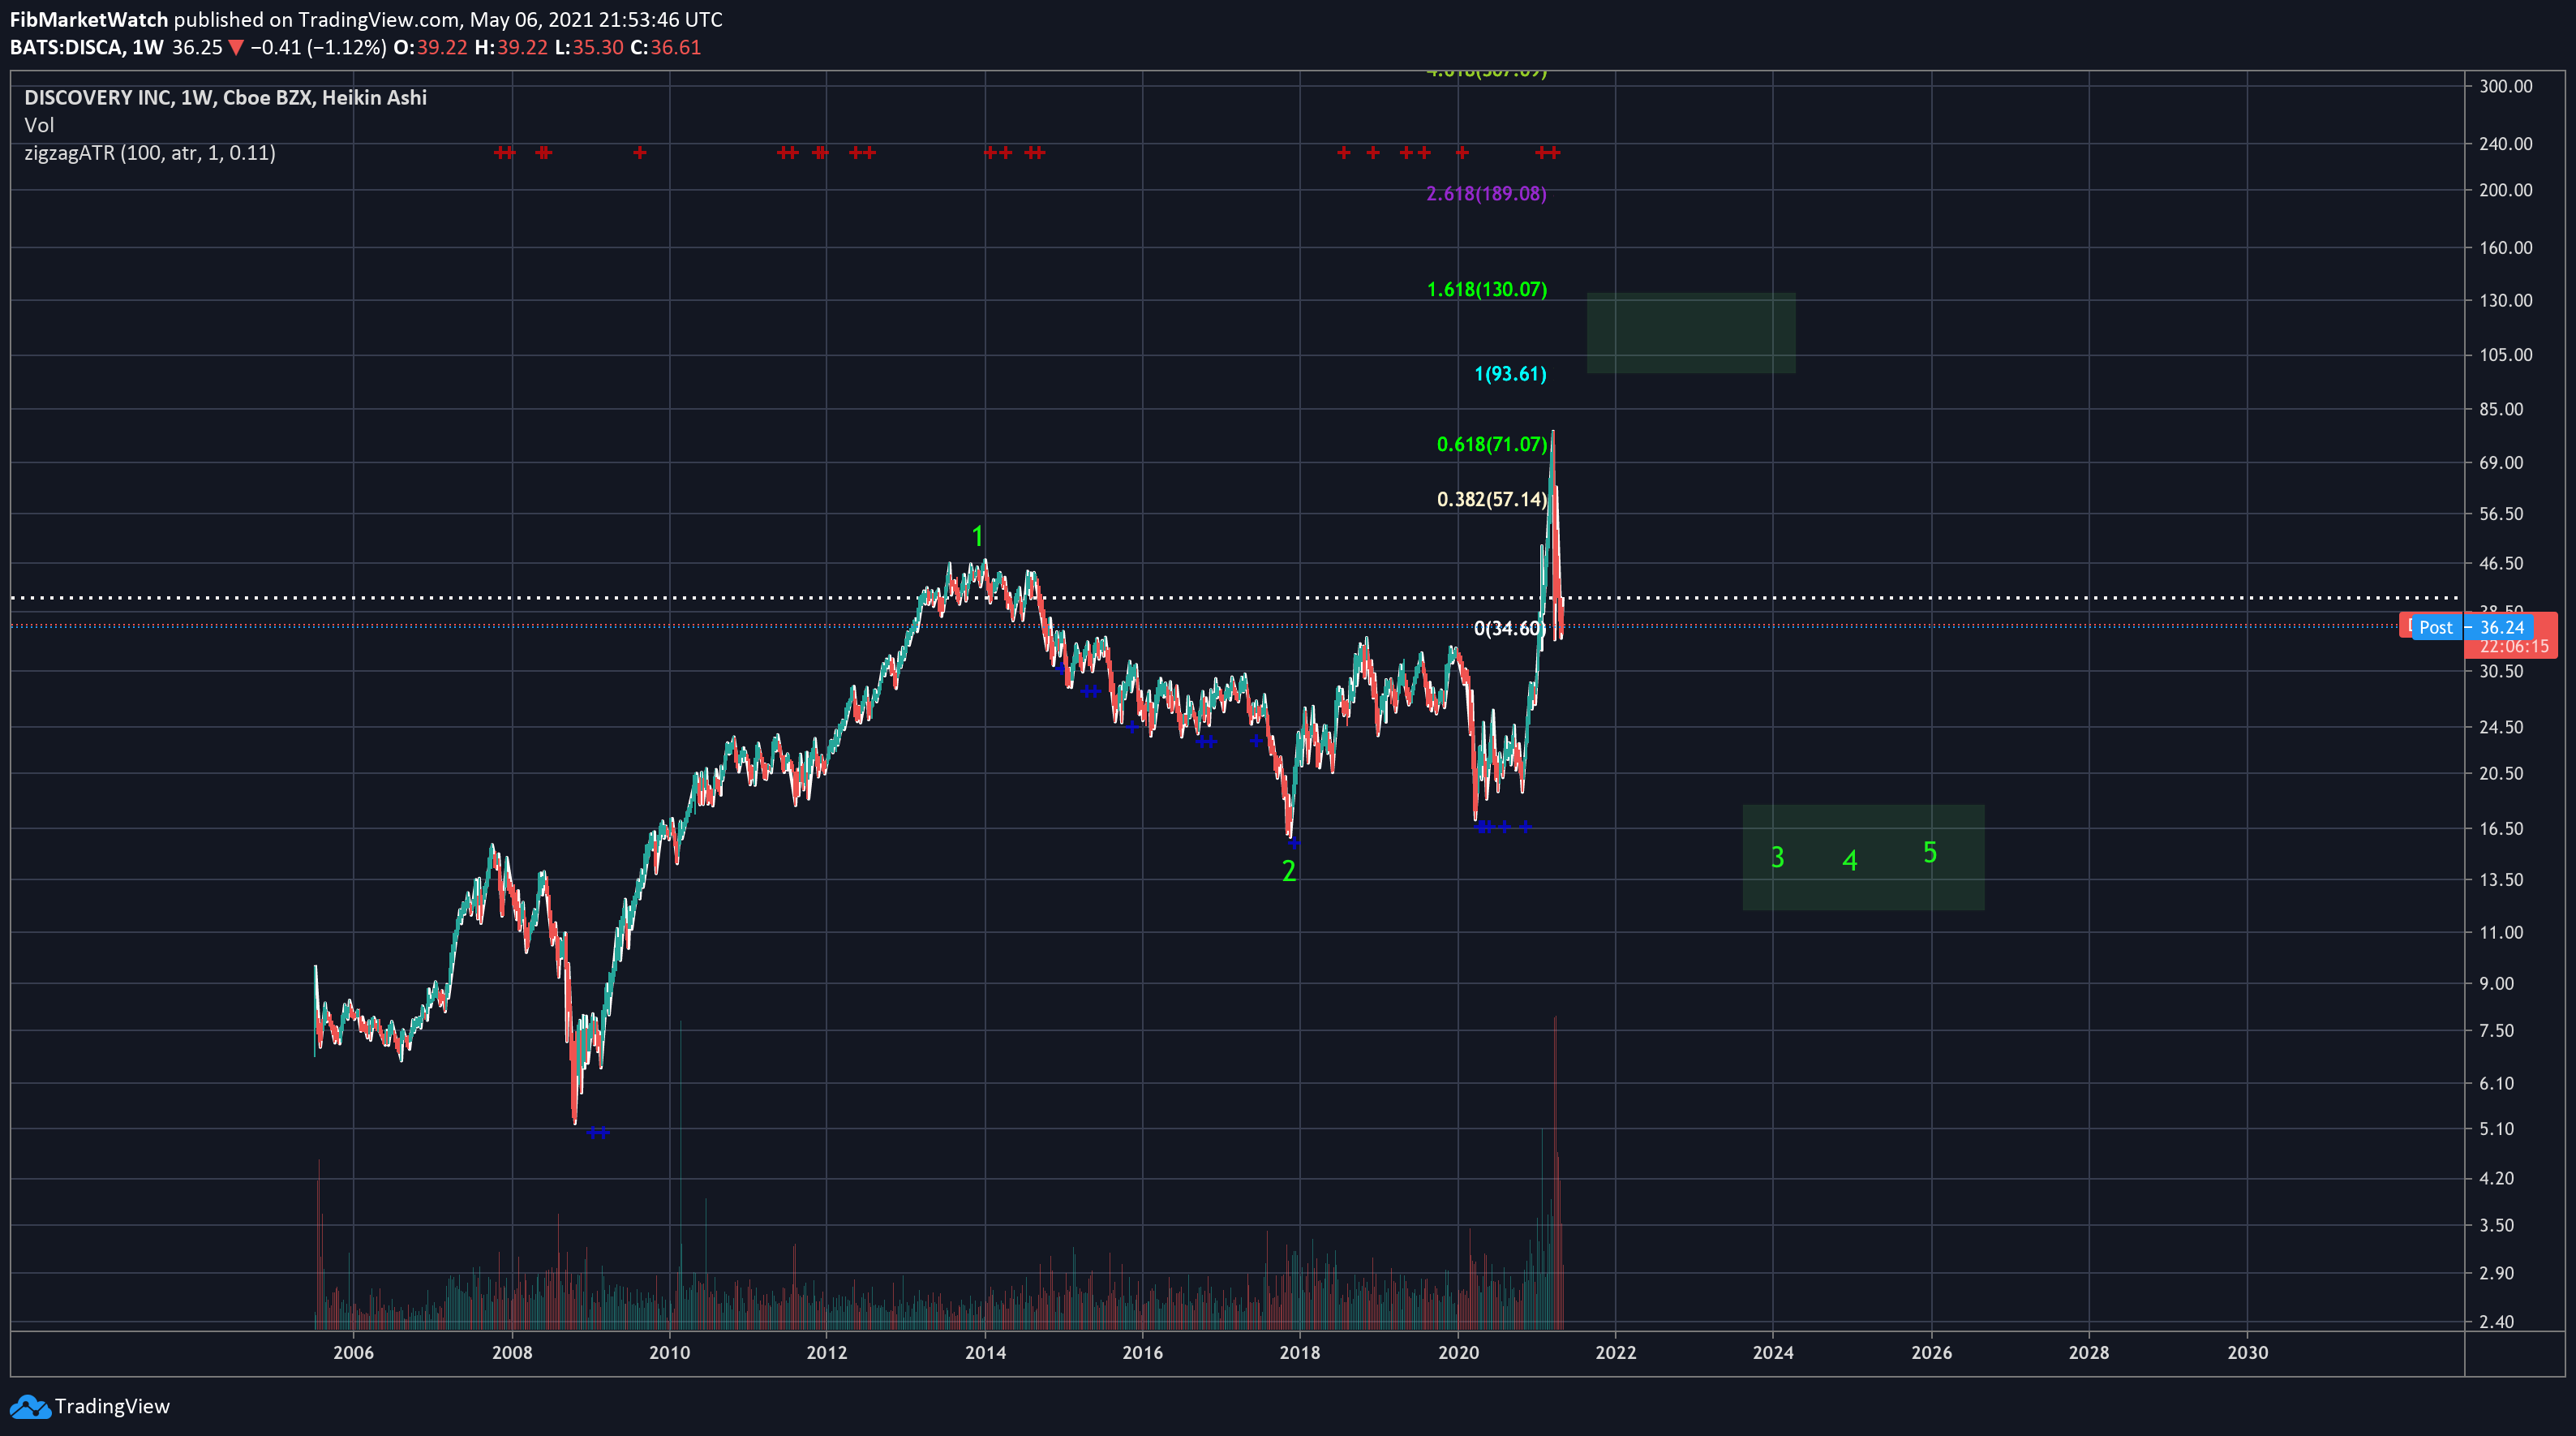The width and height of the screenshot is (2576, 1436).
Task: Click the 22:06:15 countdown timer
Action: (2514, 647)
